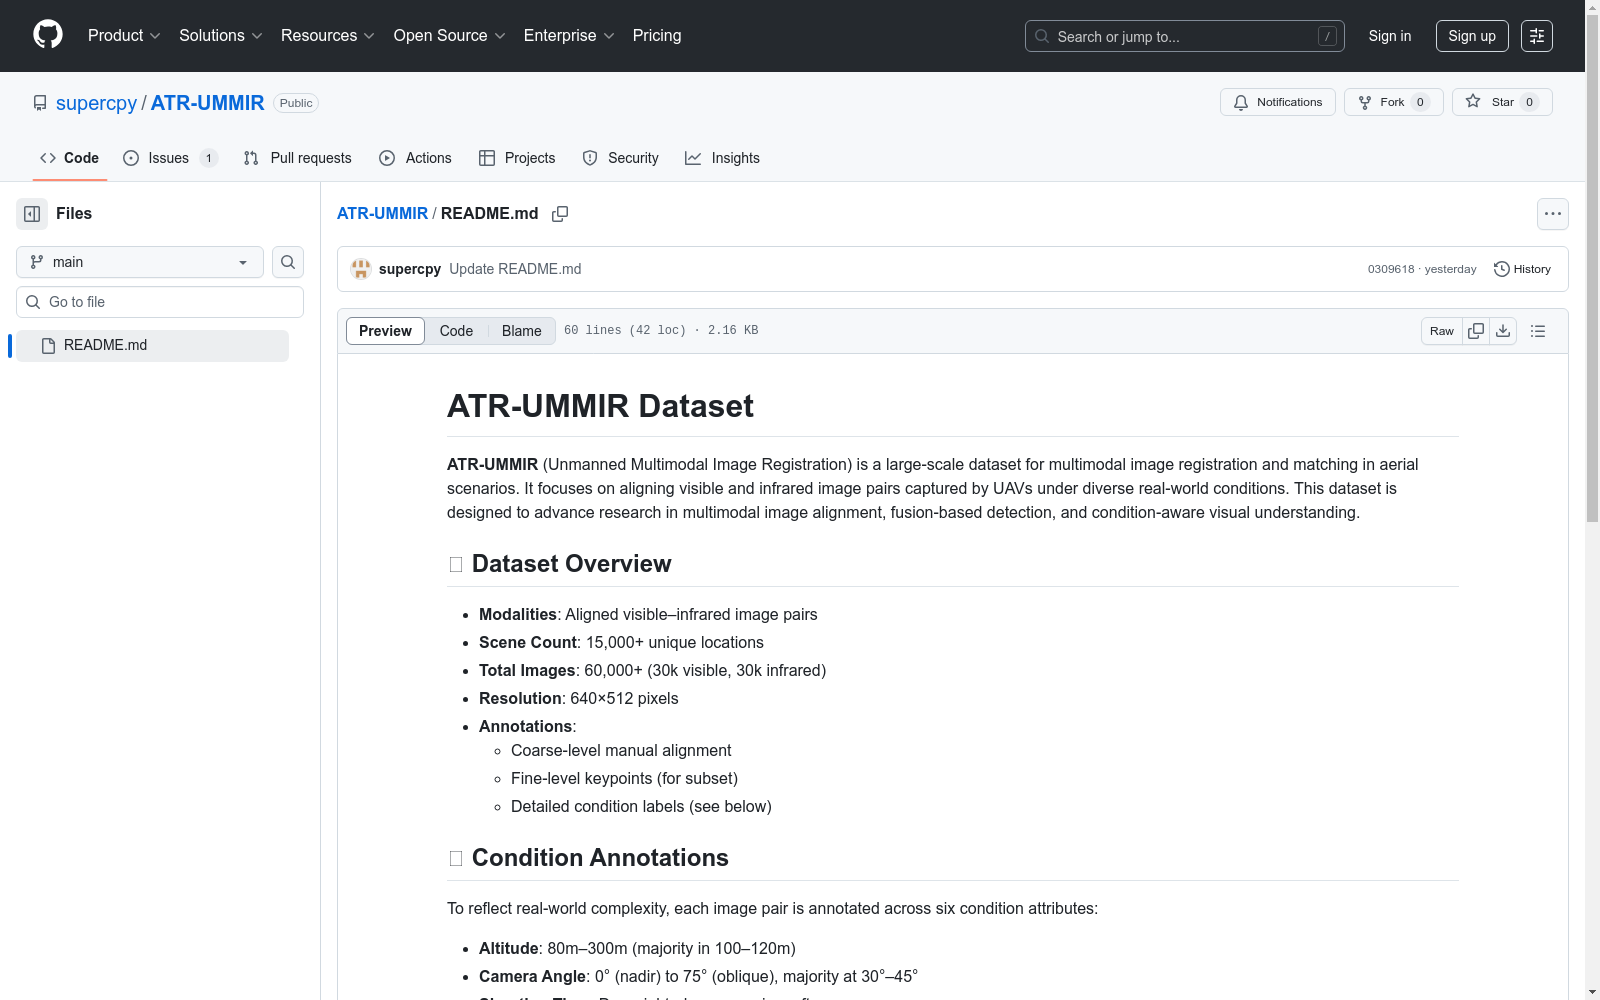This screenshot has height=1000, width=1600.
Task: Copy raw file contents
Action: tap(1476, 331)
